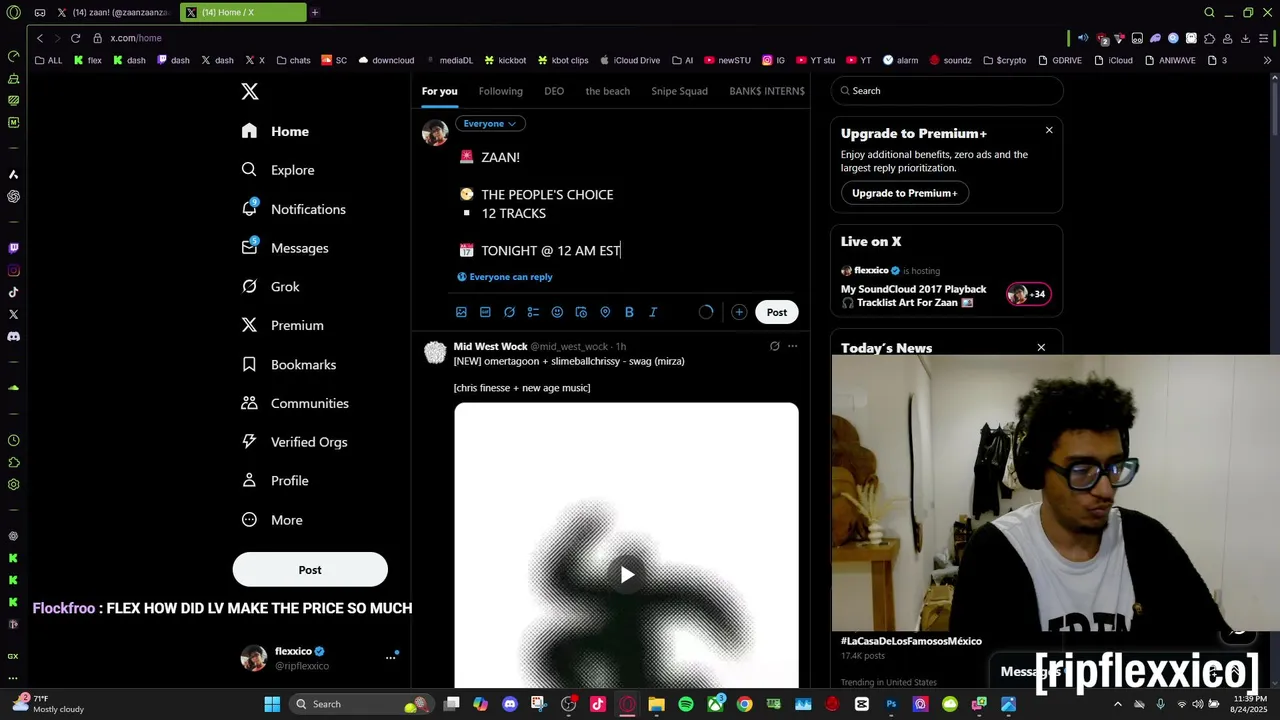Open Bookmarks in sidebar
Image resolution: width=1280 pixels, height=720 pixels.
tap(289, 365)
